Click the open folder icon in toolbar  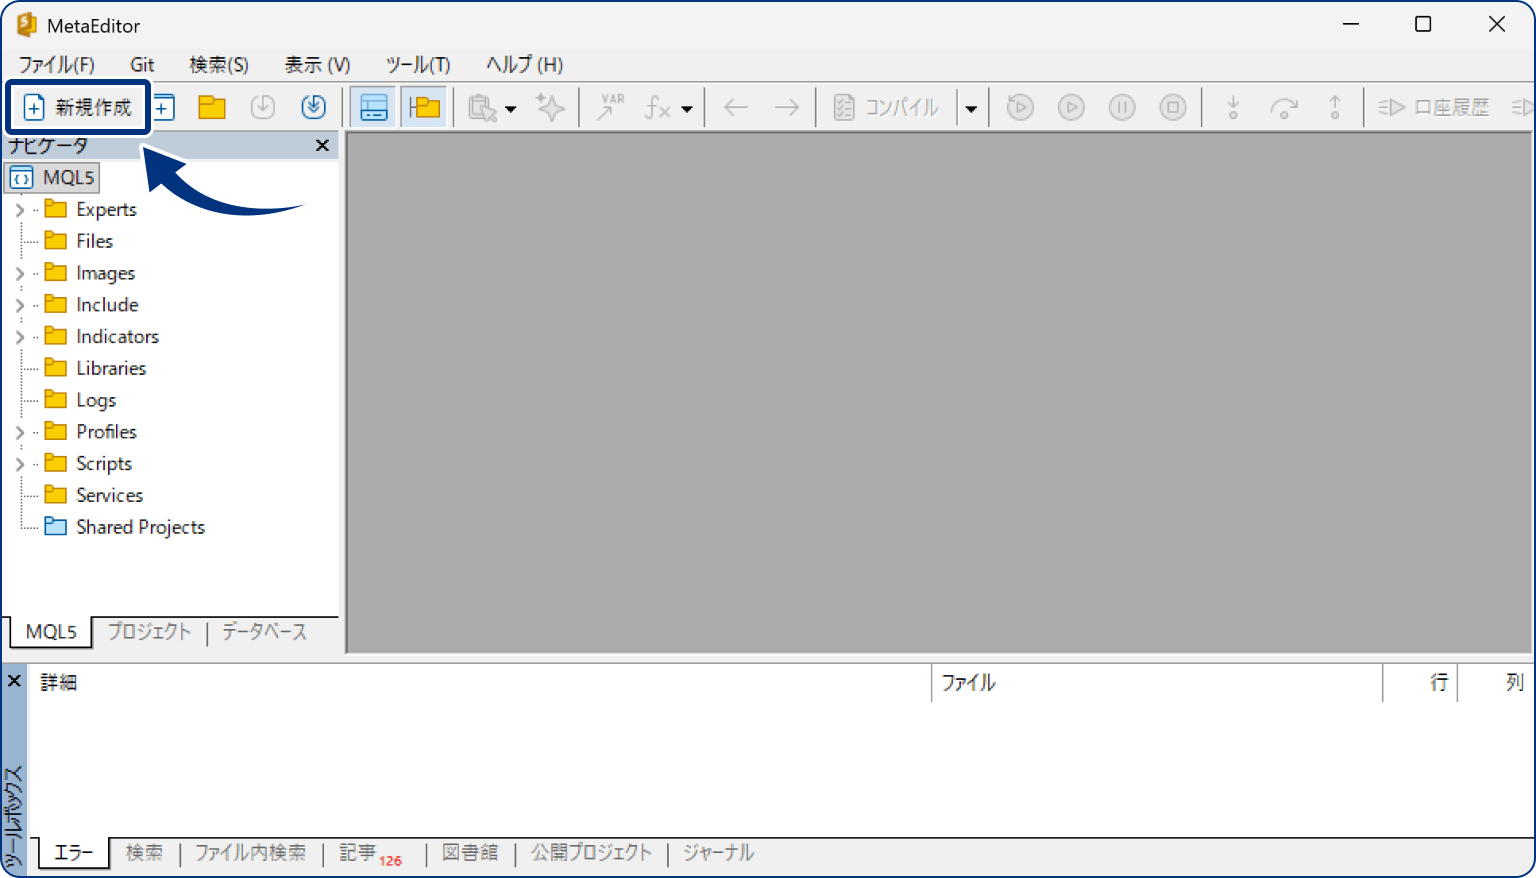pos(212,107)
